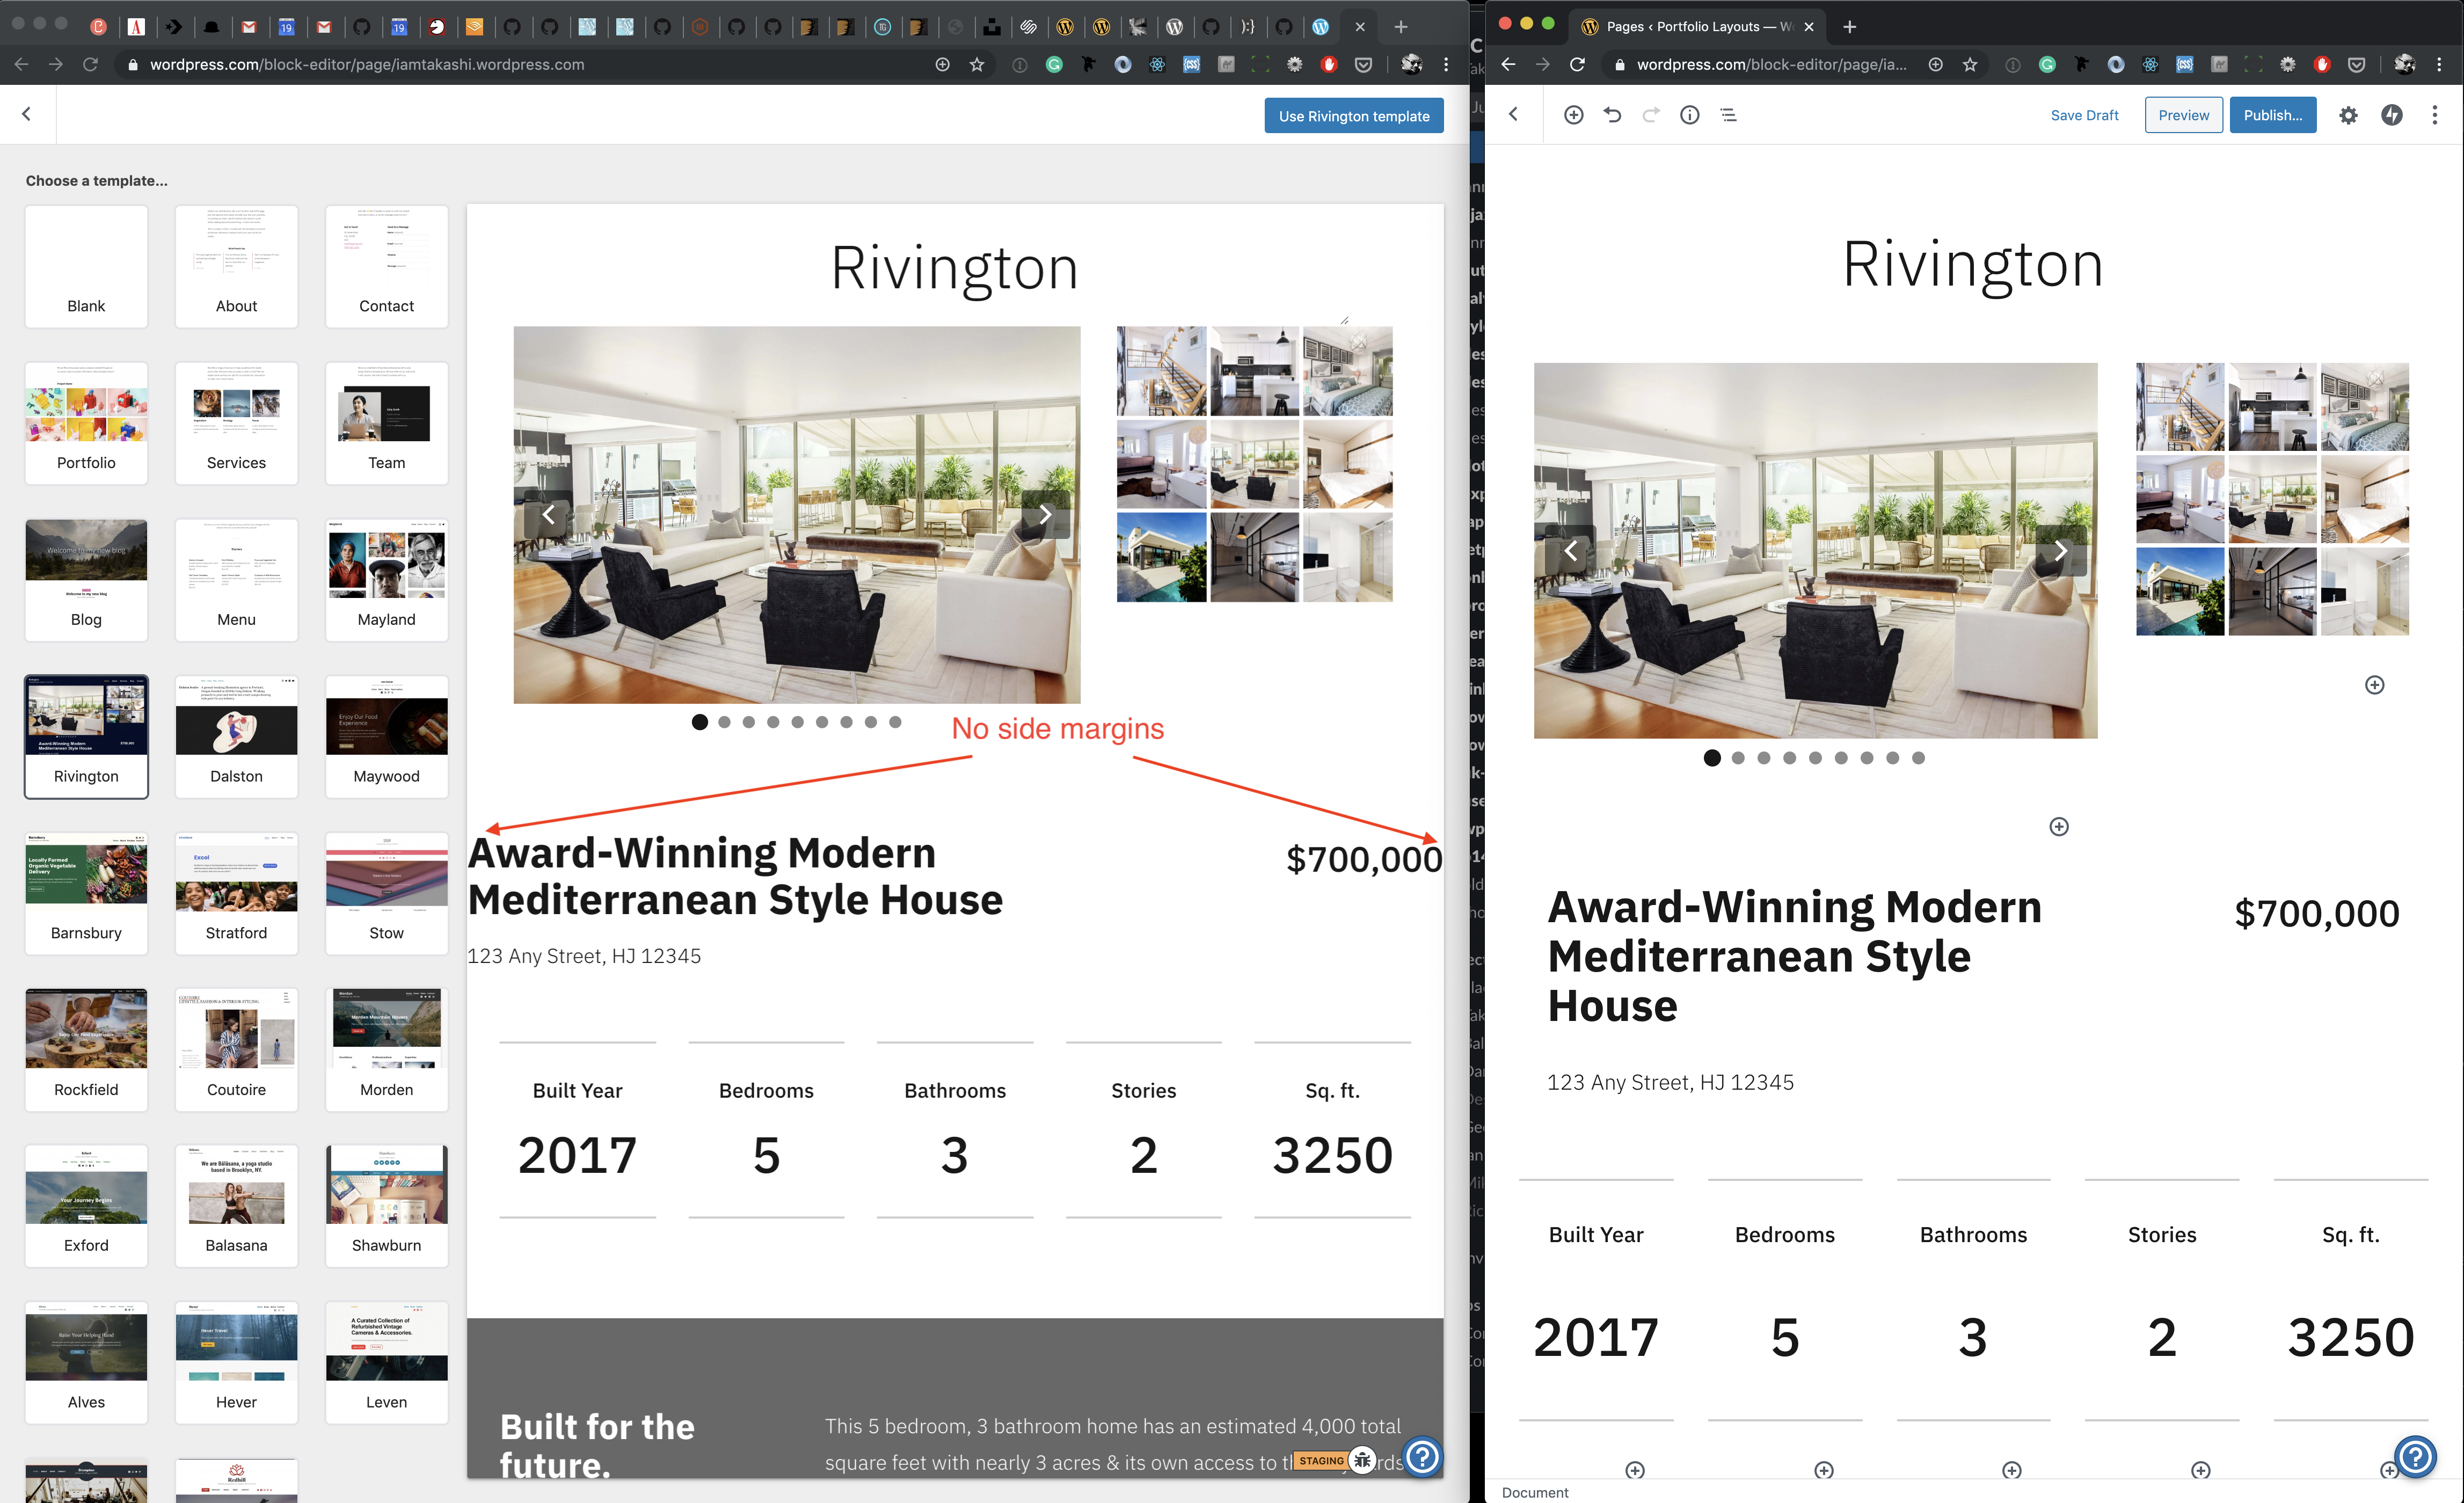Go back from the right editor
2464x1503 pixels.
coord(1514,114)
